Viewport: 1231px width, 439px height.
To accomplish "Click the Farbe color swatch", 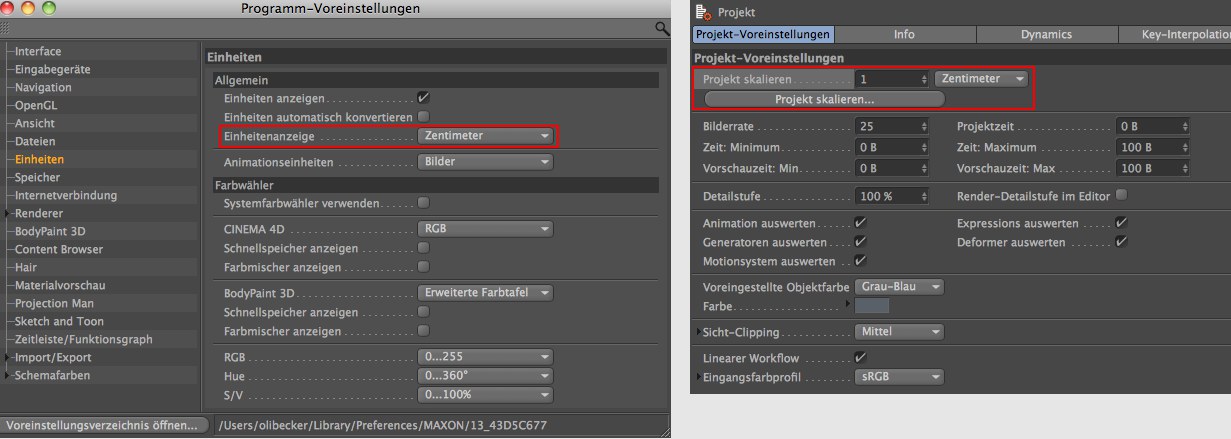I will click(872, 306).
